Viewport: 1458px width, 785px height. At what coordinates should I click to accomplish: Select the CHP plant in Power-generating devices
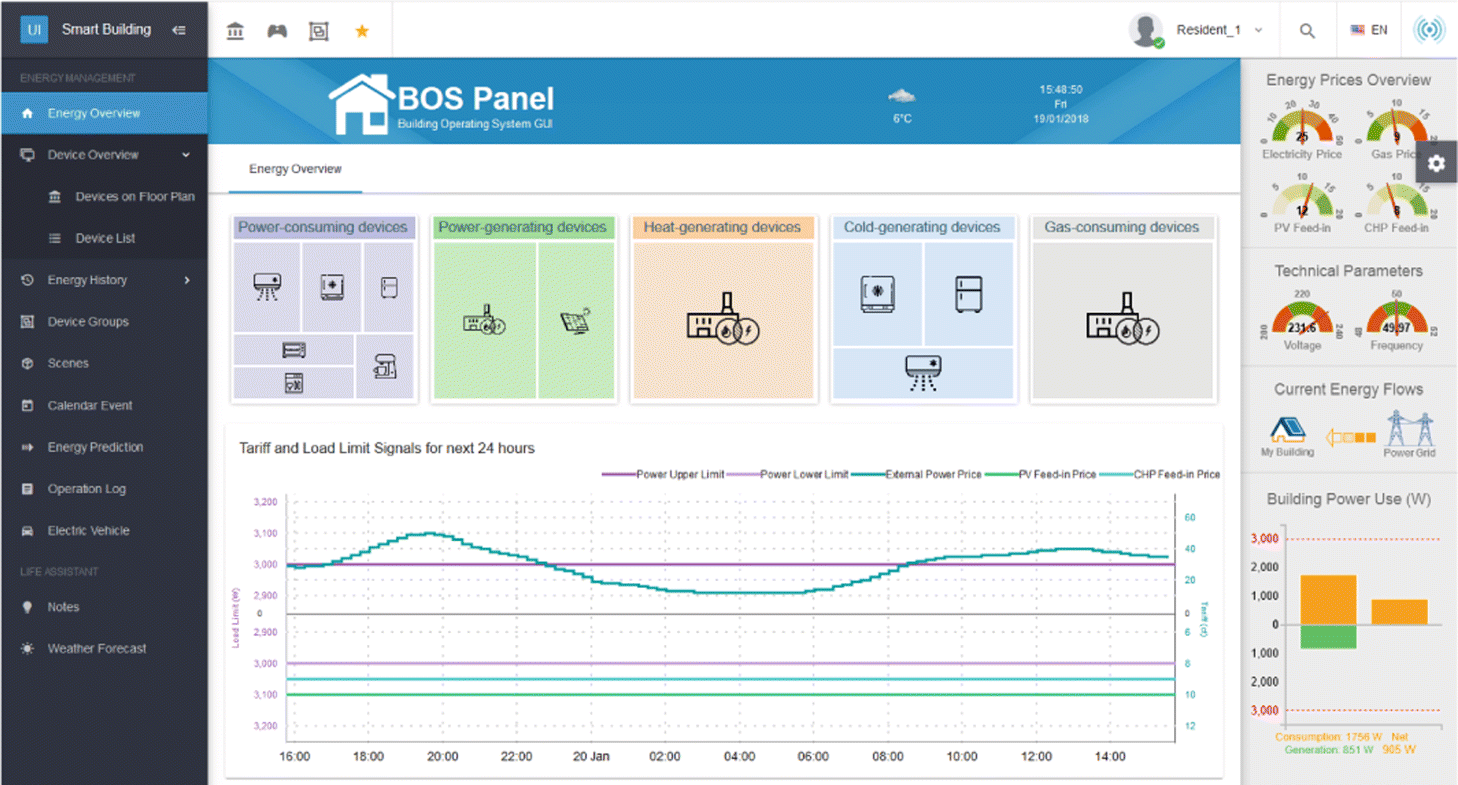point(485,322)
